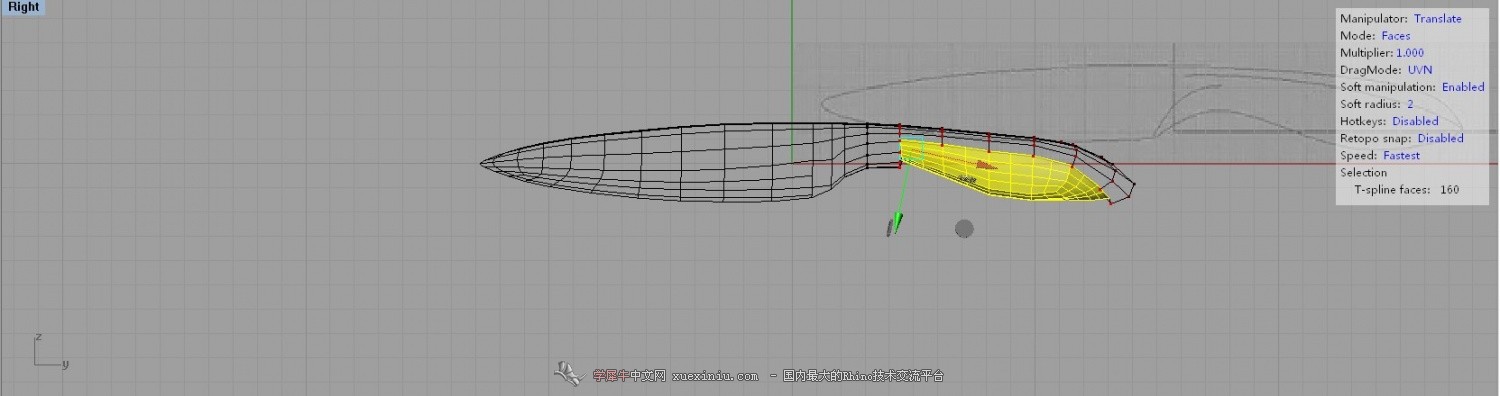Click the gray circular manipulator handle

point(964,229)
